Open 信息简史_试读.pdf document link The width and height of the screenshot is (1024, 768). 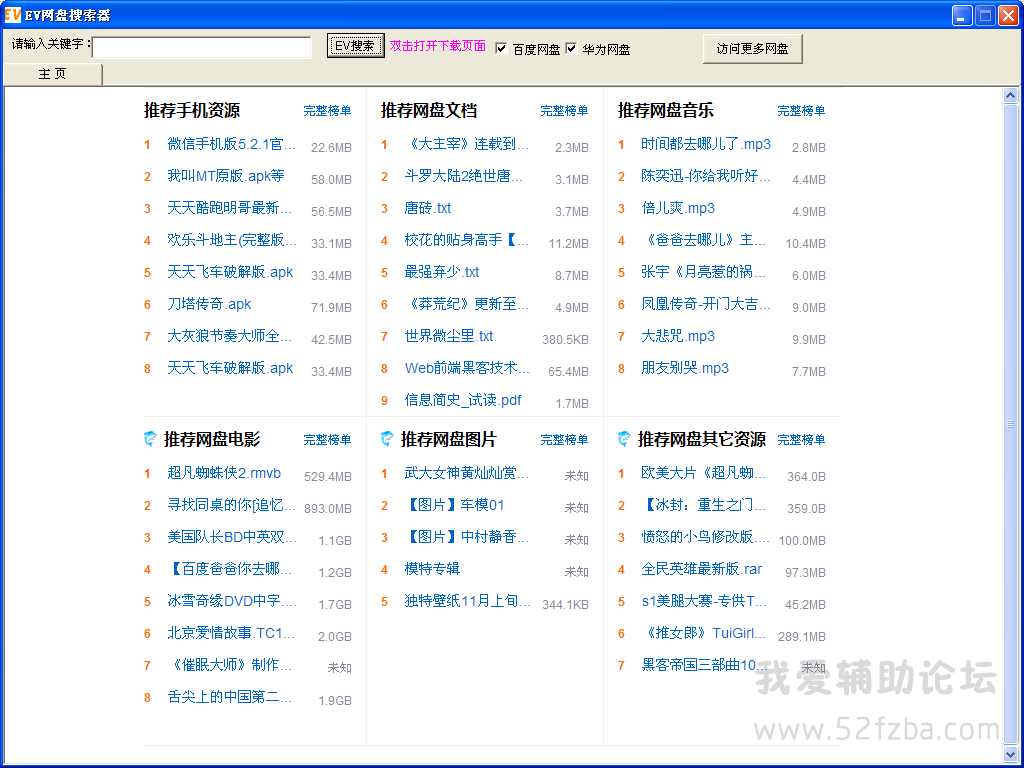click(463, 400)
